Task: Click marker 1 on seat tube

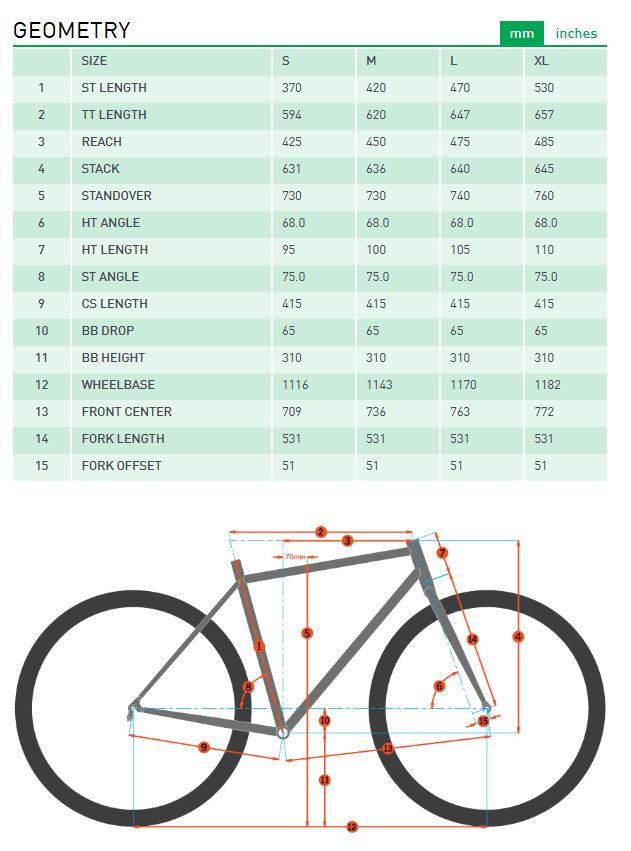Action: 259,647
